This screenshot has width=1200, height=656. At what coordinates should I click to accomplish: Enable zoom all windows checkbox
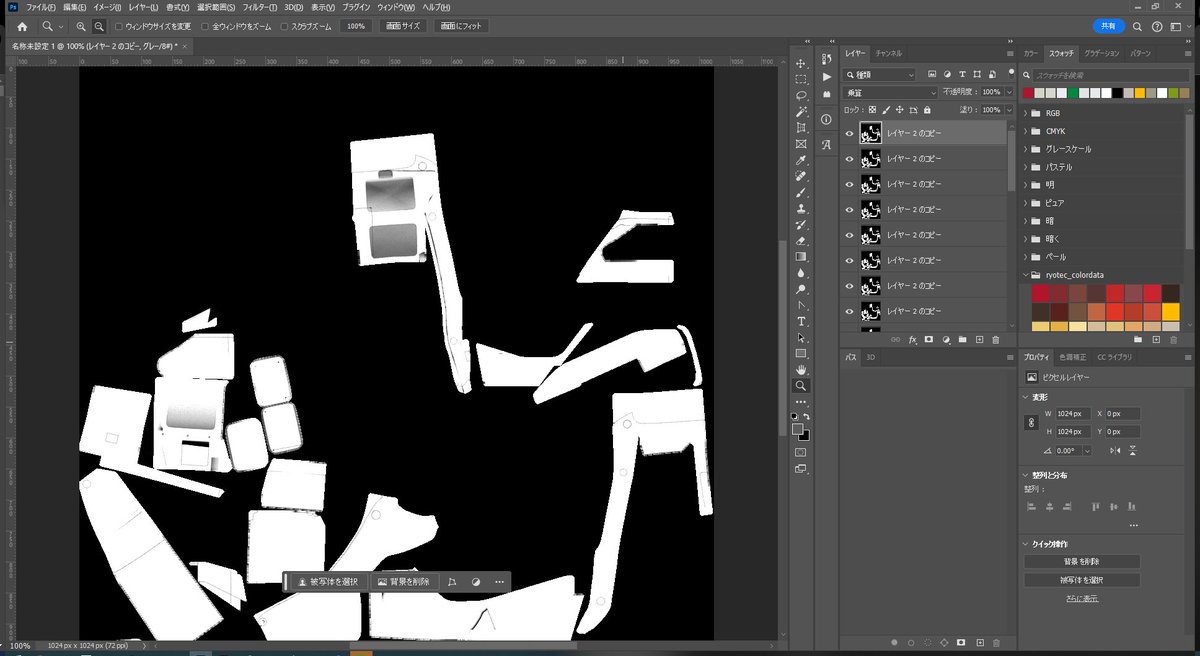(x=205, y=26)
